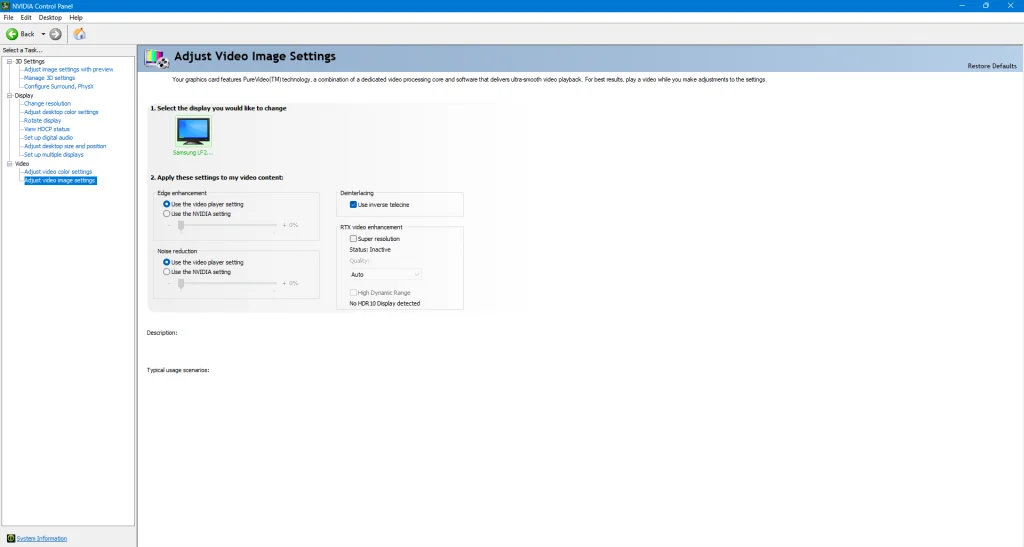Open Manage 3D settings page
1024x547 pixels.
click(49, 78)
